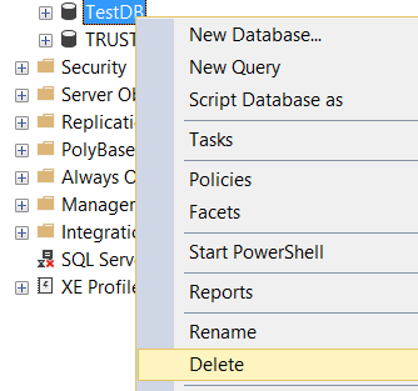Select the PolyBase tree label

click(98, 150)
